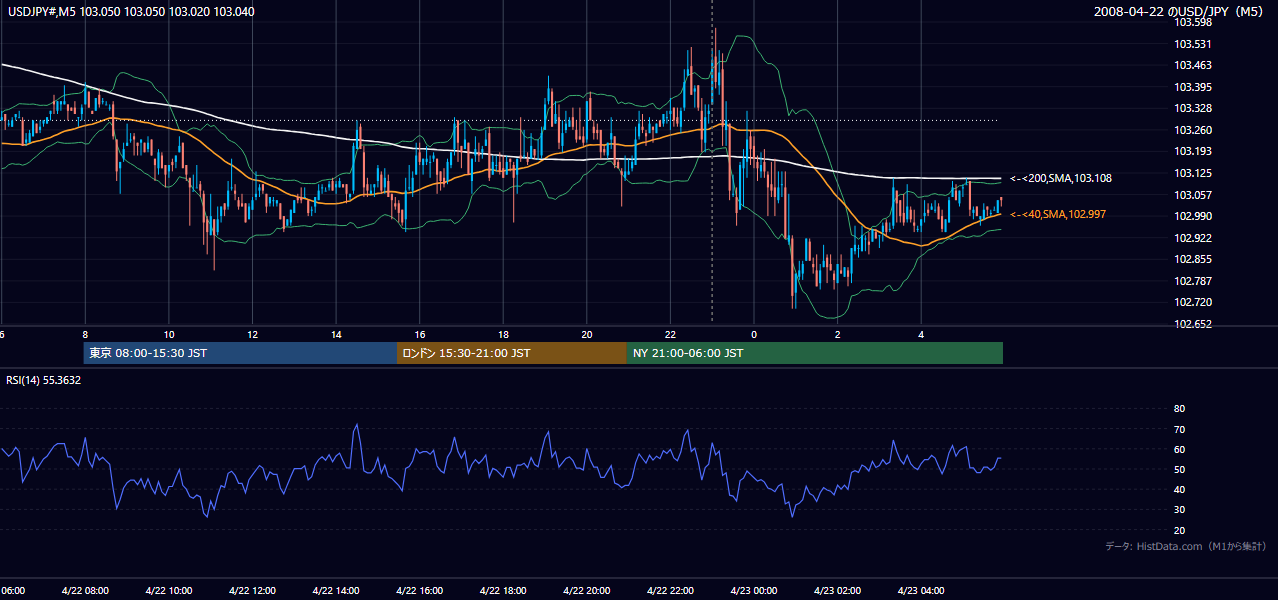1278x600 pixels.
Task: Click the 4/22 20:00 time label
Action: click(587, 591)
